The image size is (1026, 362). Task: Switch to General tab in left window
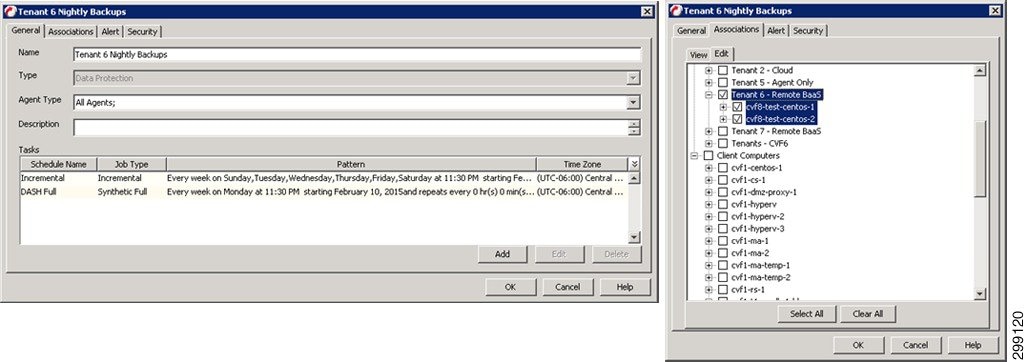point(26,30)
